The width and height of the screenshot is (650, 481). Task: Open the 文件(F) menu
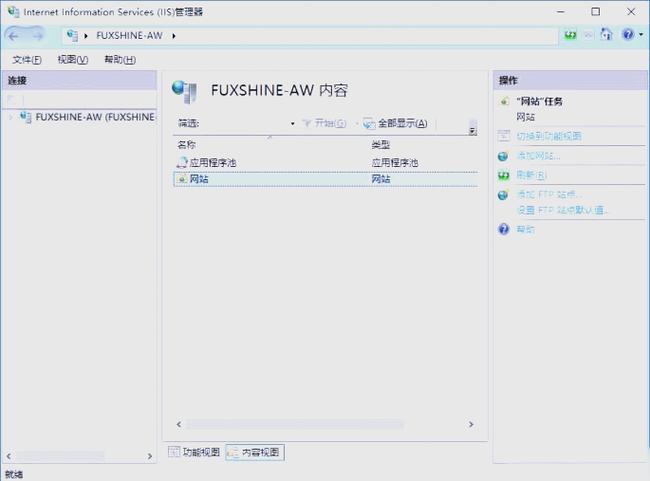27,60
